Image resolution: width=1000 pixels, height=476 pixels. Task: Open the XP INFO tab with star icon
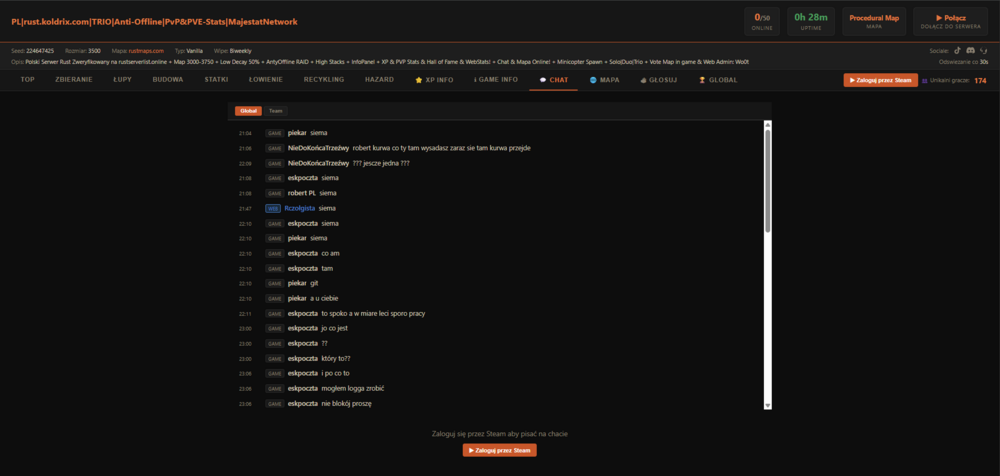click(435, 80)
